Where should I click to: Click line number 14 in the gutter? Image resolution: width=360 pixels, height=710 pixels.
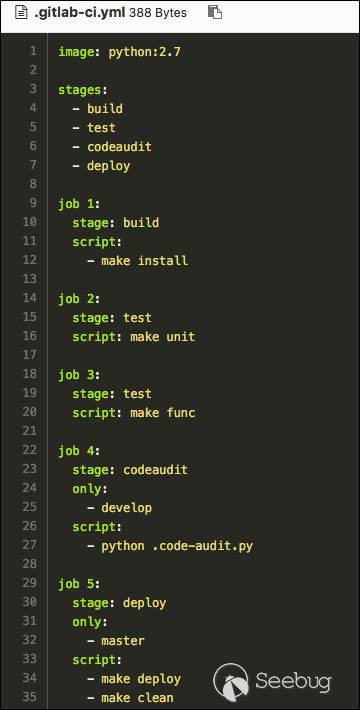coord(29,298)
